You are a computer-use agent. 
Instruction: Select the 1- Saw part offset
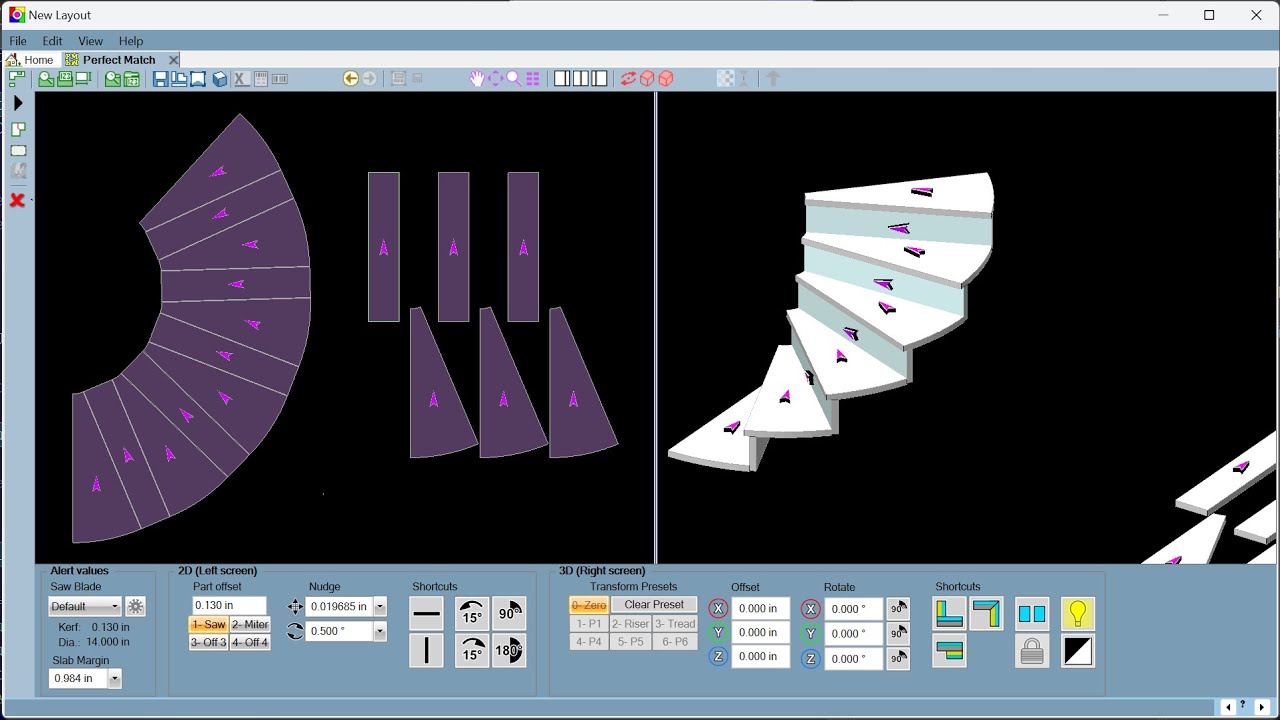(x=208, y=625)
